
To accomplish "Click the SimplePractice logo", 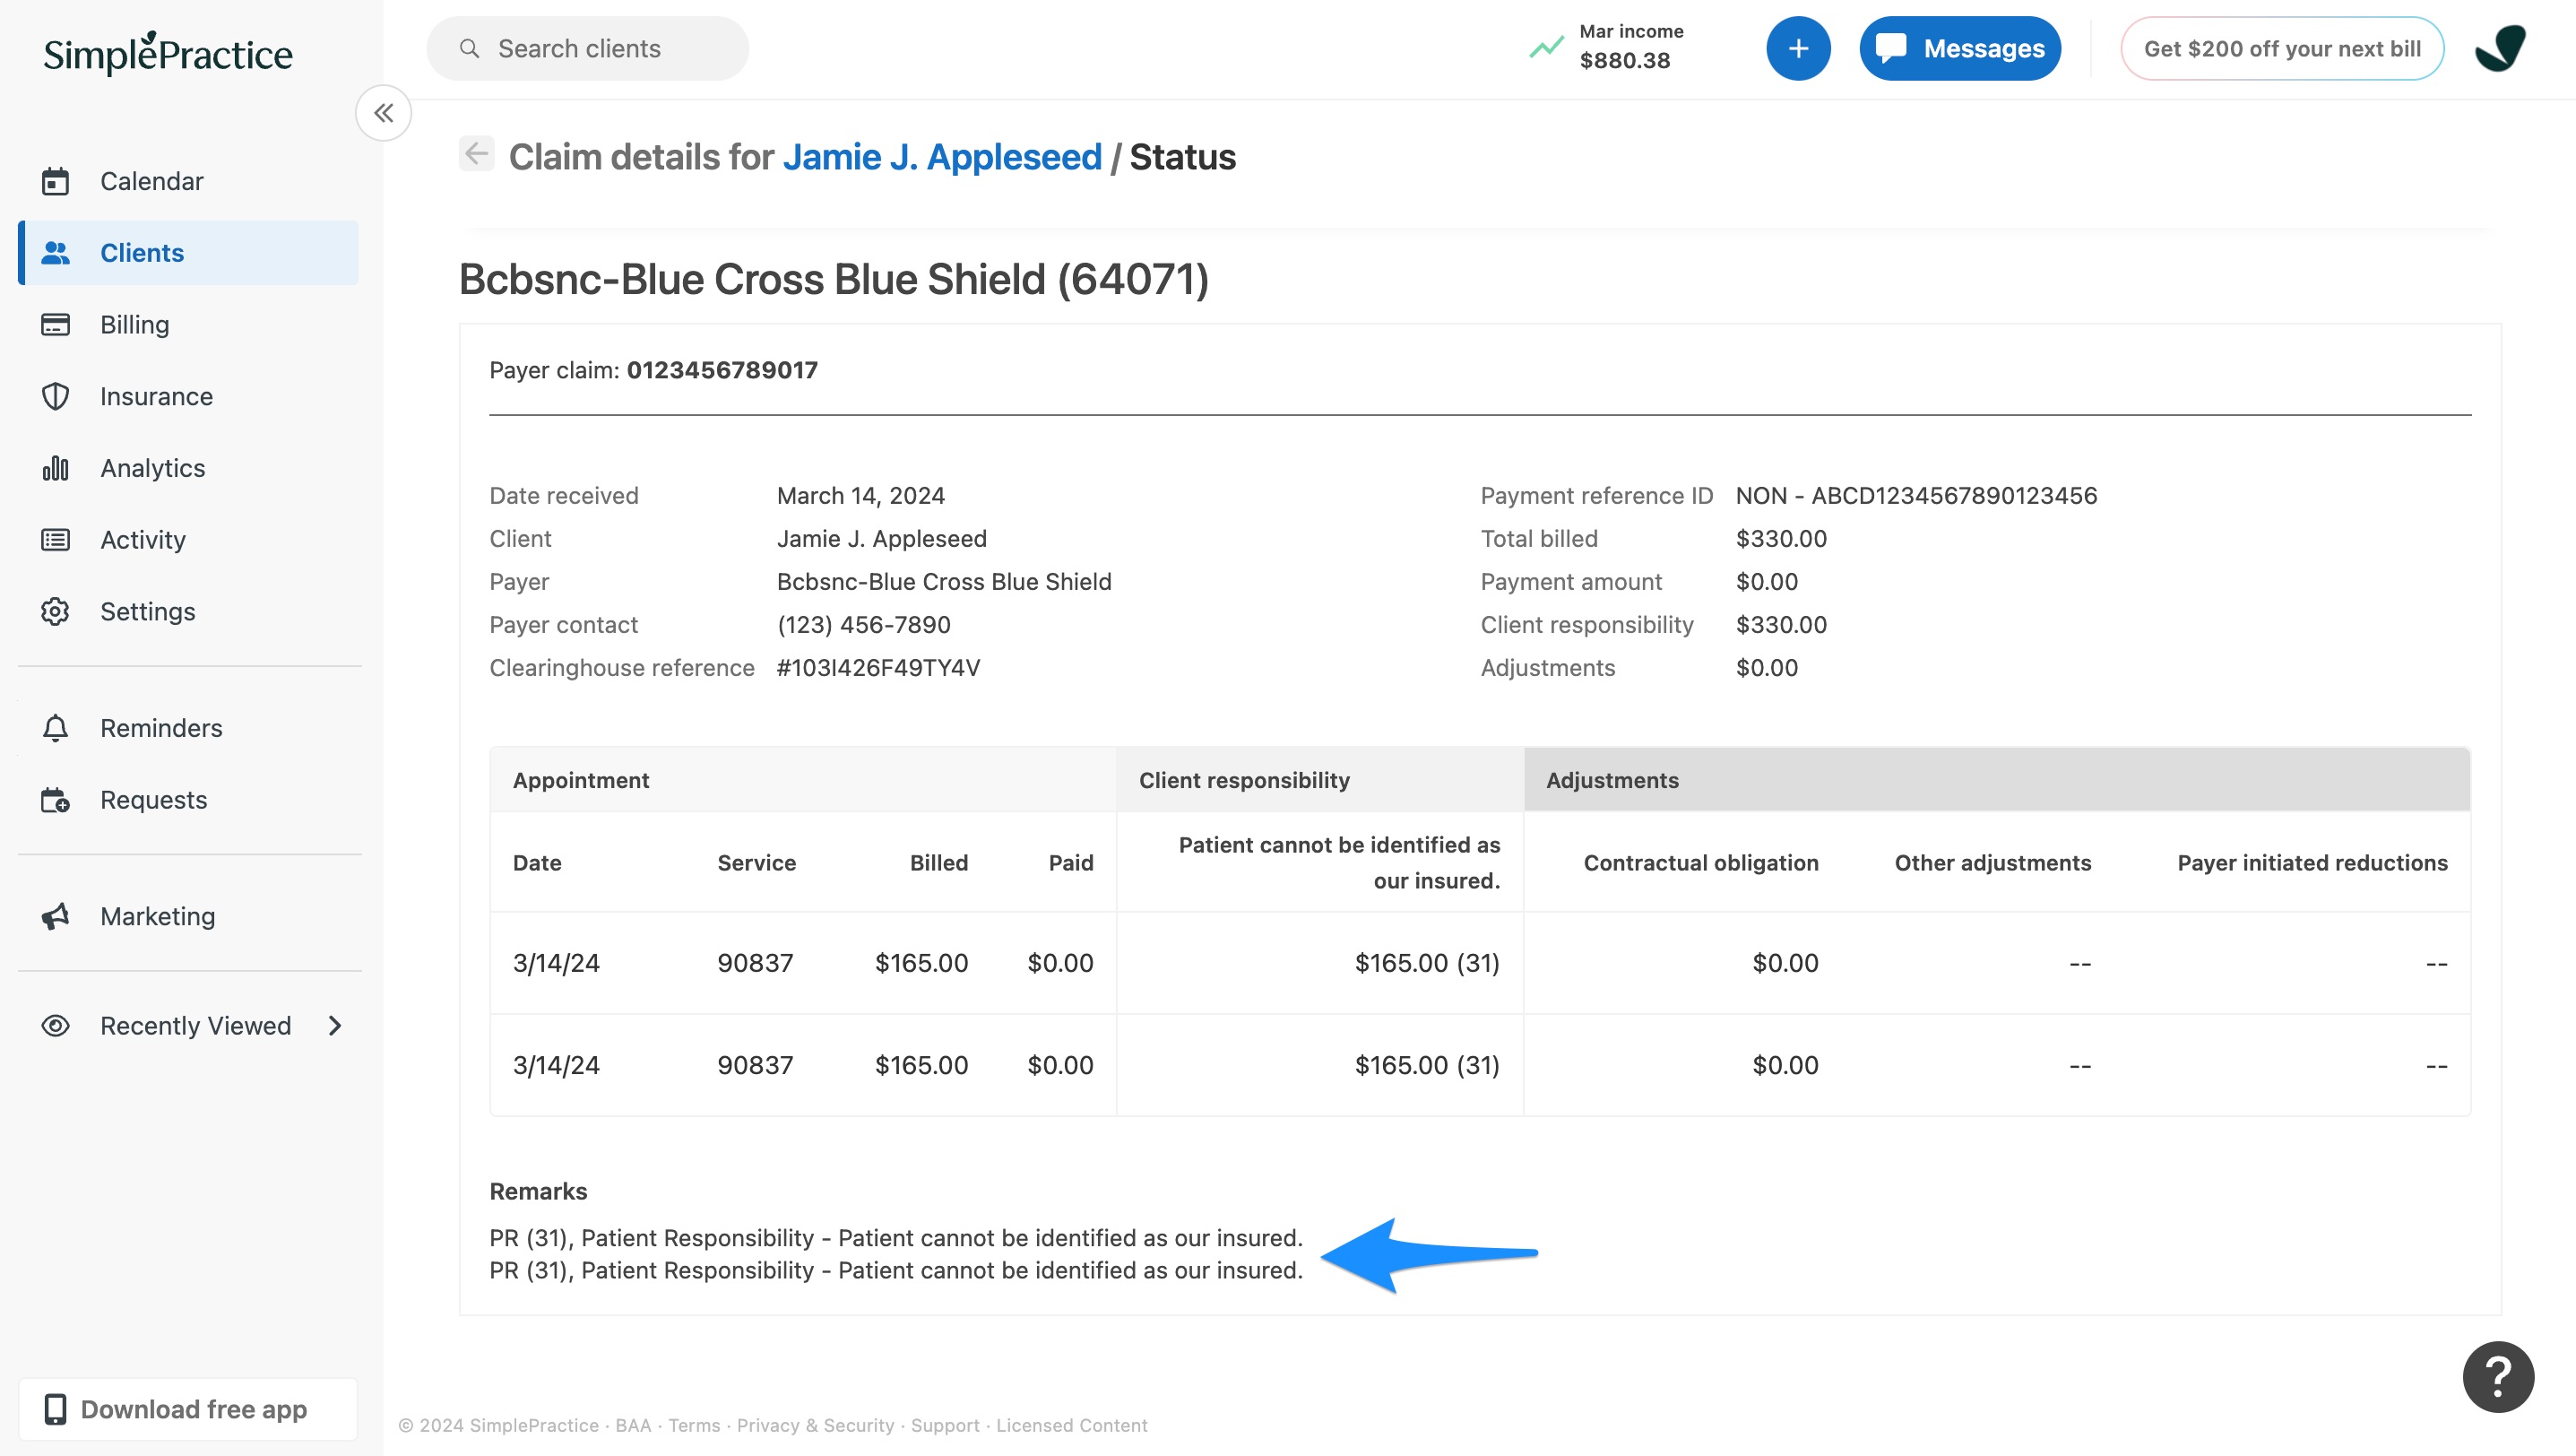I will [x=168, y=53].
